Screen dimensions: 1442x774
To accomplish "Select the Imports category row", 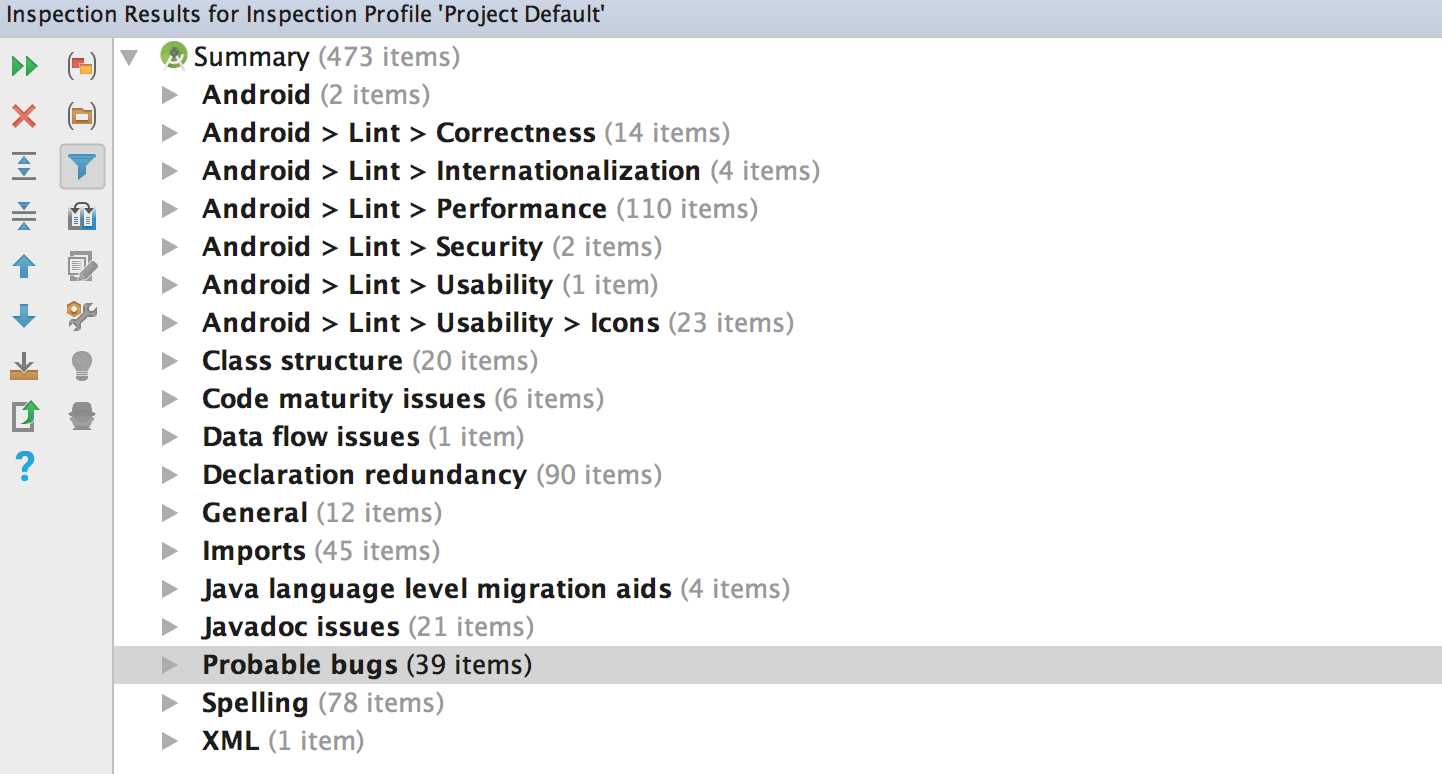I will [254, 551].
